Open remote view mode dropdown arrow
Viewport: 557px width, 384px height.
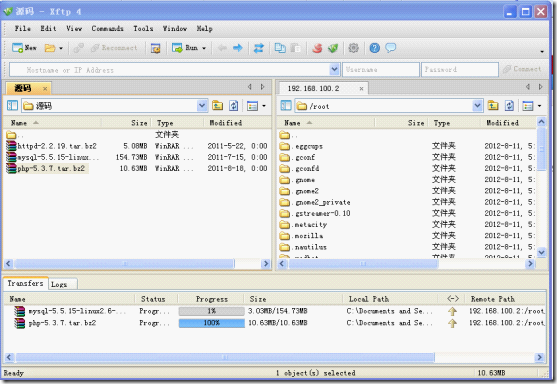[x=539, y=106]
